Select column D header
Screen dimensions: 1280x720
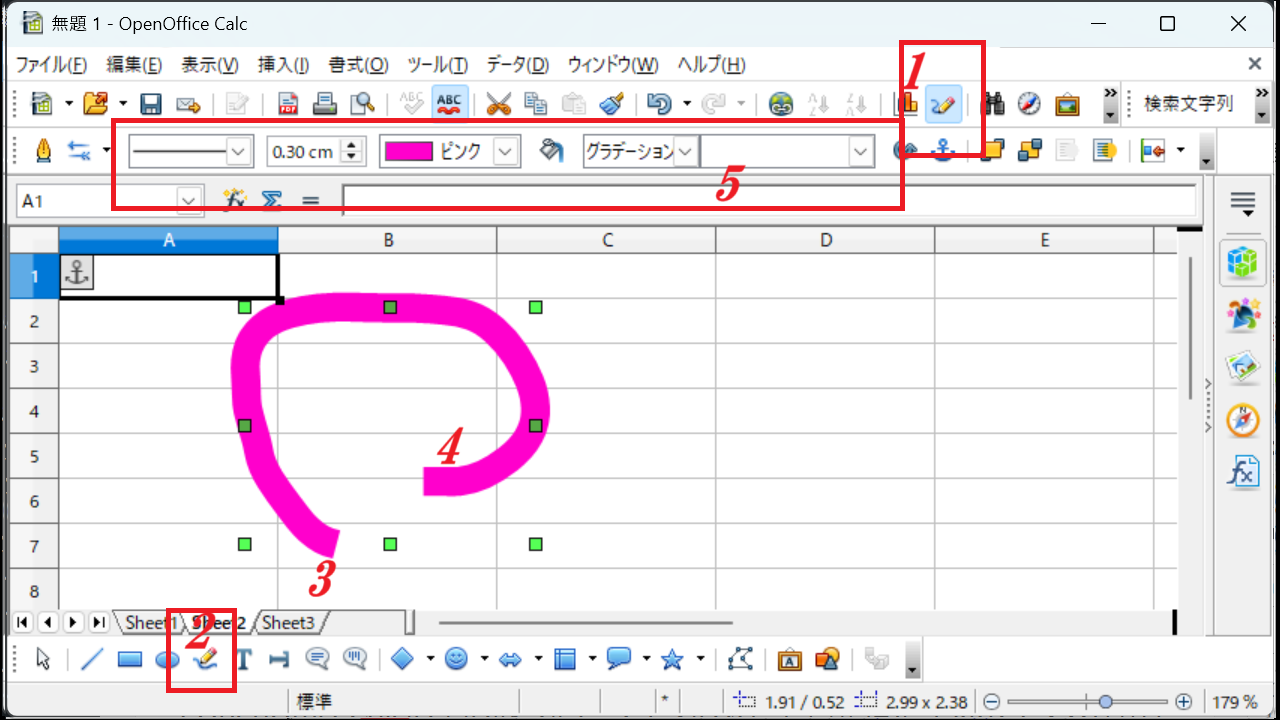[x=826, y=240]
